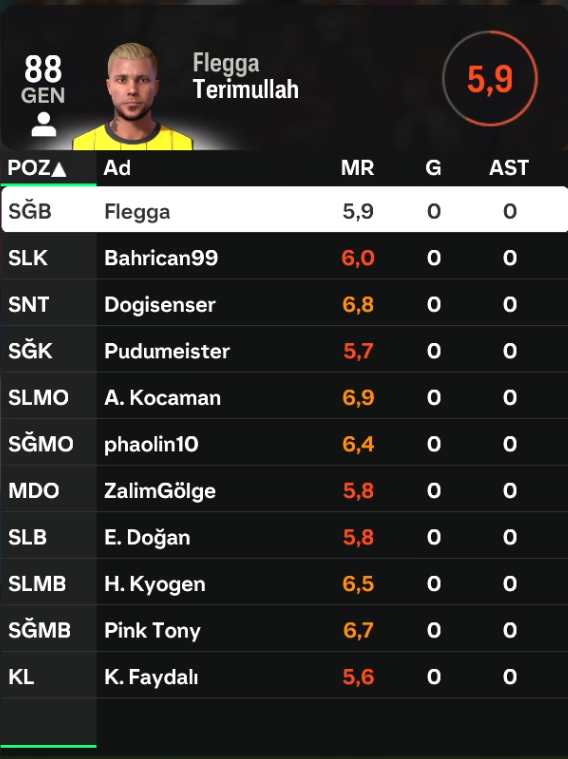The image size is (568, 759).
Task: Select Pink Tony at SĞMB
Action: click(x=285, y=629)
